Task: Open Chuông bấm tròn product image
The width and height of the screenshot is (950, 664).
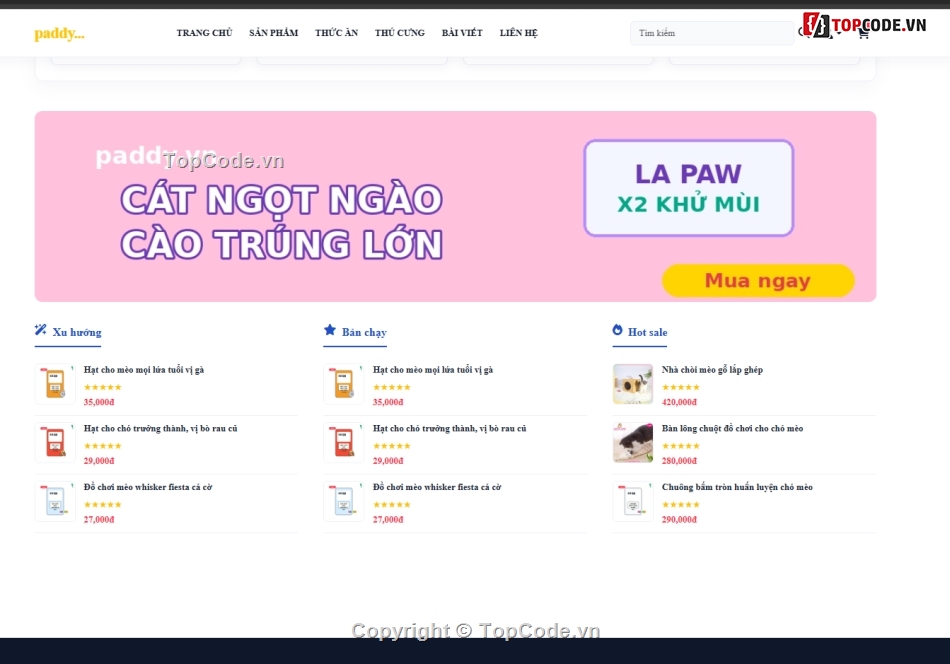Action: [633, 502]
